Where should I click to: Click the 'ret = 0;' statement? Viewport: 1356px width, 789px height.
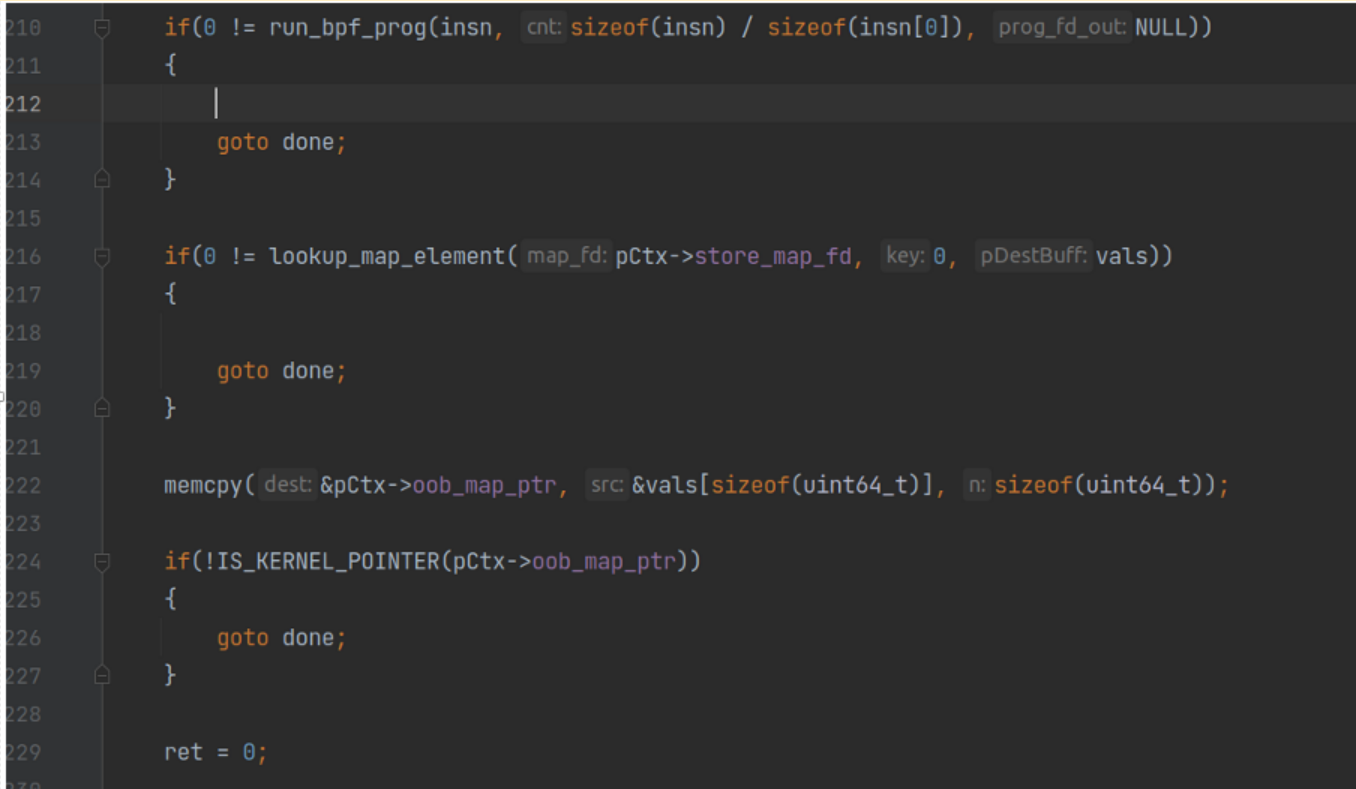(216, 752)
